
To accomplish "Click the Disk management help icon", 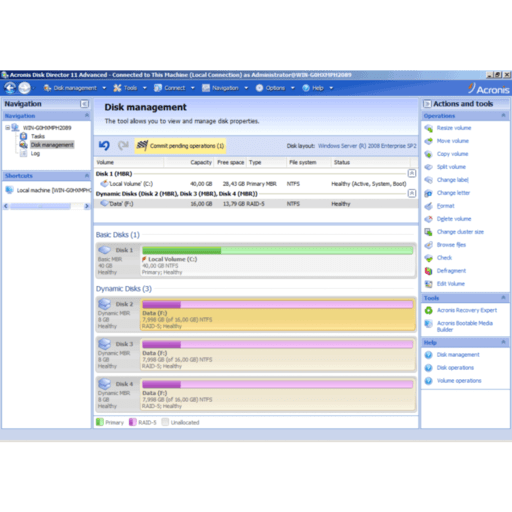I will [x=428, y=355].
